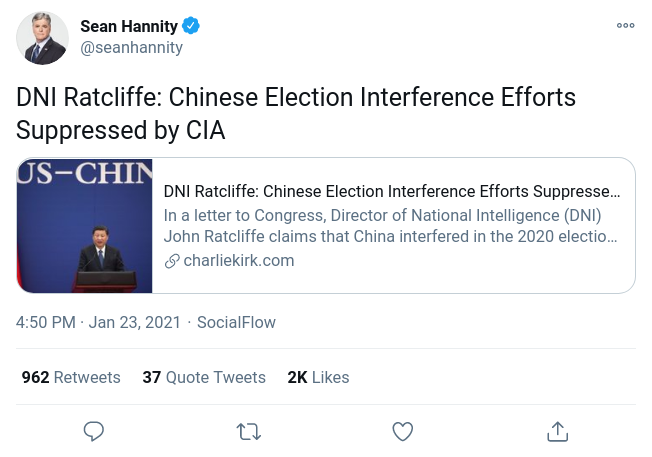This screenshot has width=652, height=457.
Task: View the 2K Likes list
Action: [318, 377]
